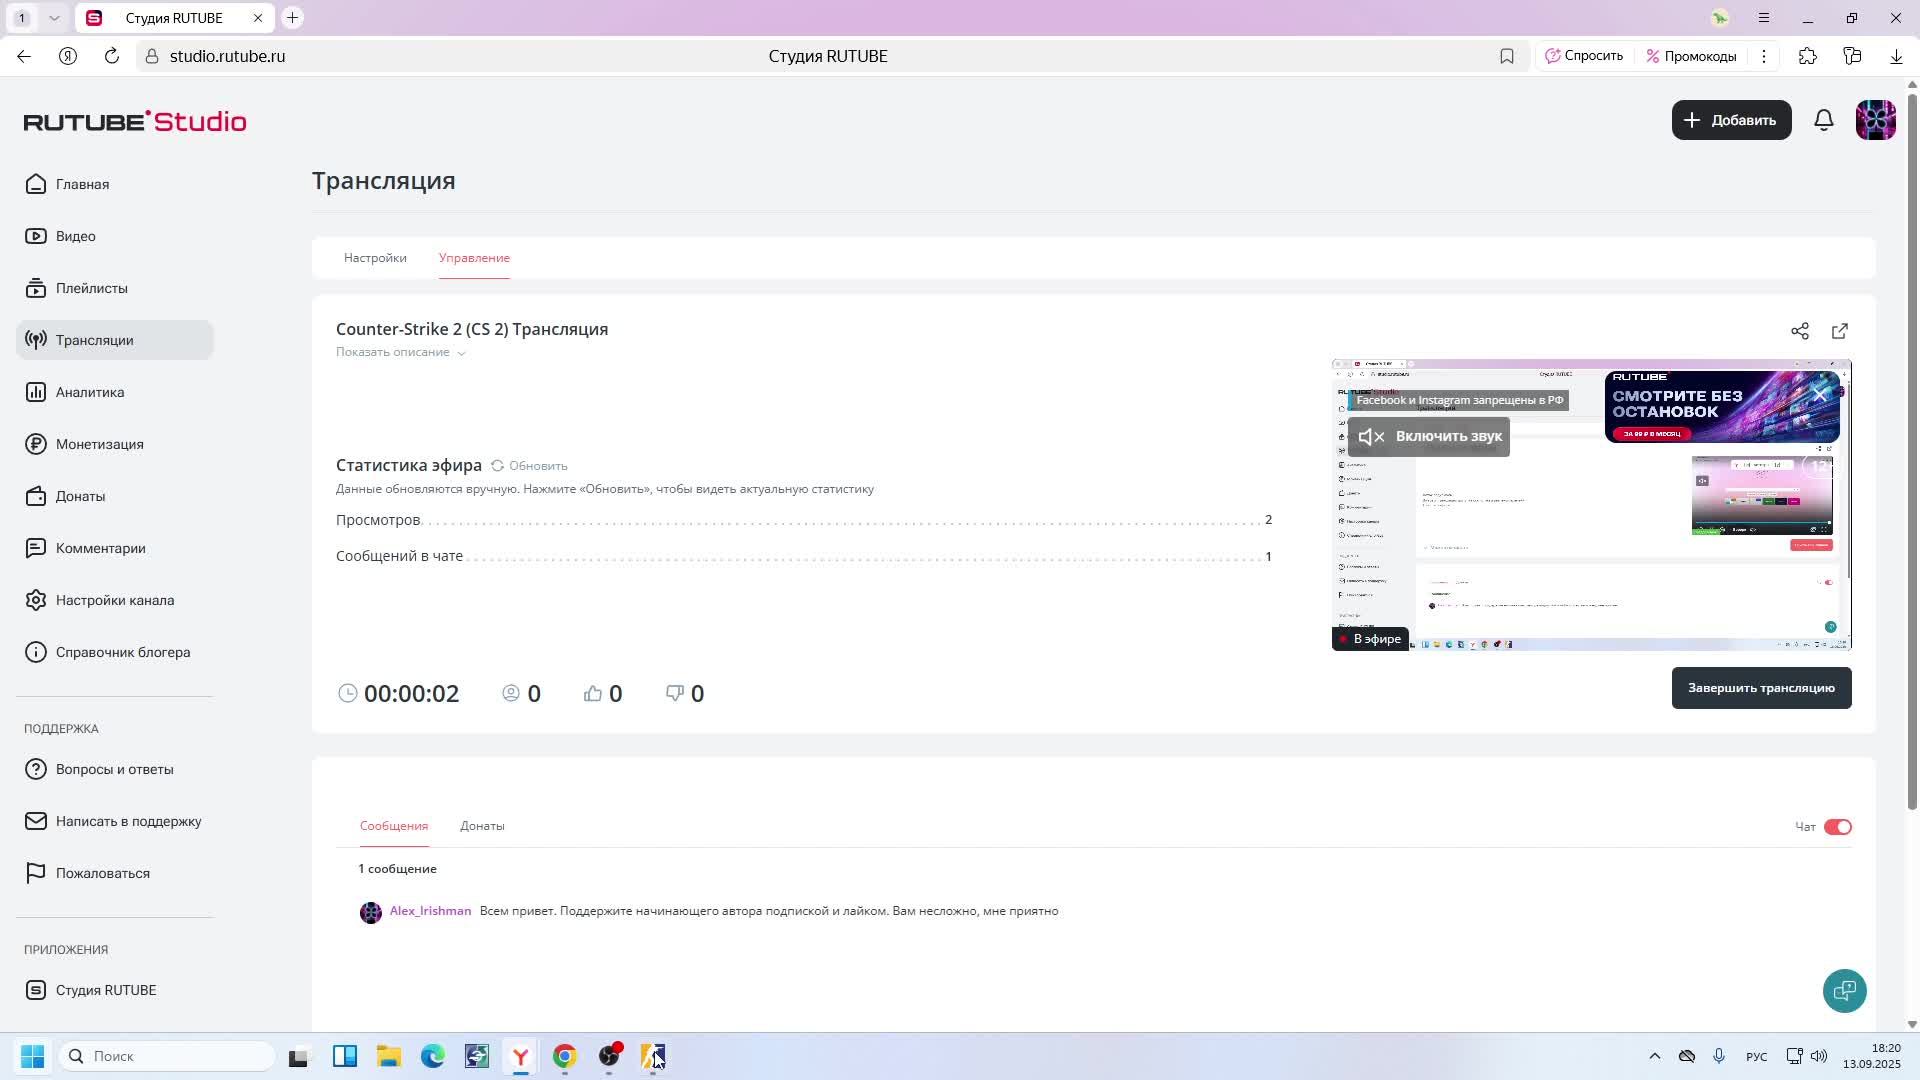Close the RUTUBE ad banner in preview
Screen dimensions: 1920x1080
click(x=1820, y=395)
